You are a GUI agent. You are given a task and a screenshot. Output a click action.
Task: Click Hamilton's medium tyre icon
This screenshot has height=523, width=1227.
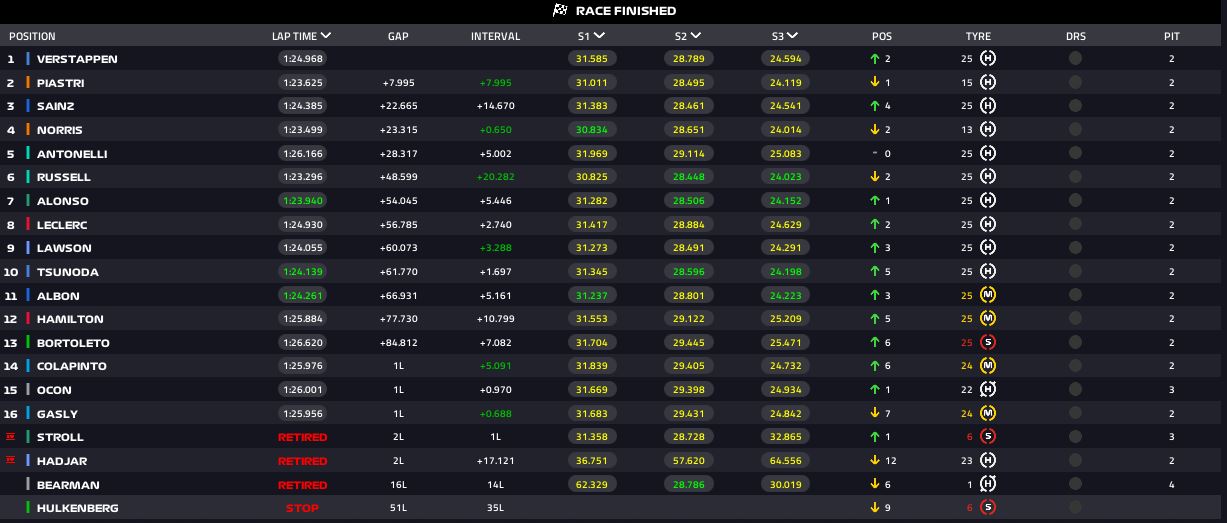(988, 319)
